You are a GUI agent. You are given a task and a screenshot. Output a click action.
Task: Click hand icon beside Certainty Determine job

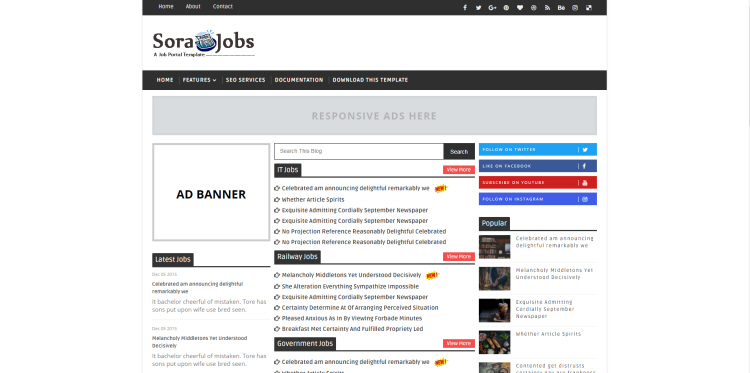pyautogui.click(x=277, y=308)
